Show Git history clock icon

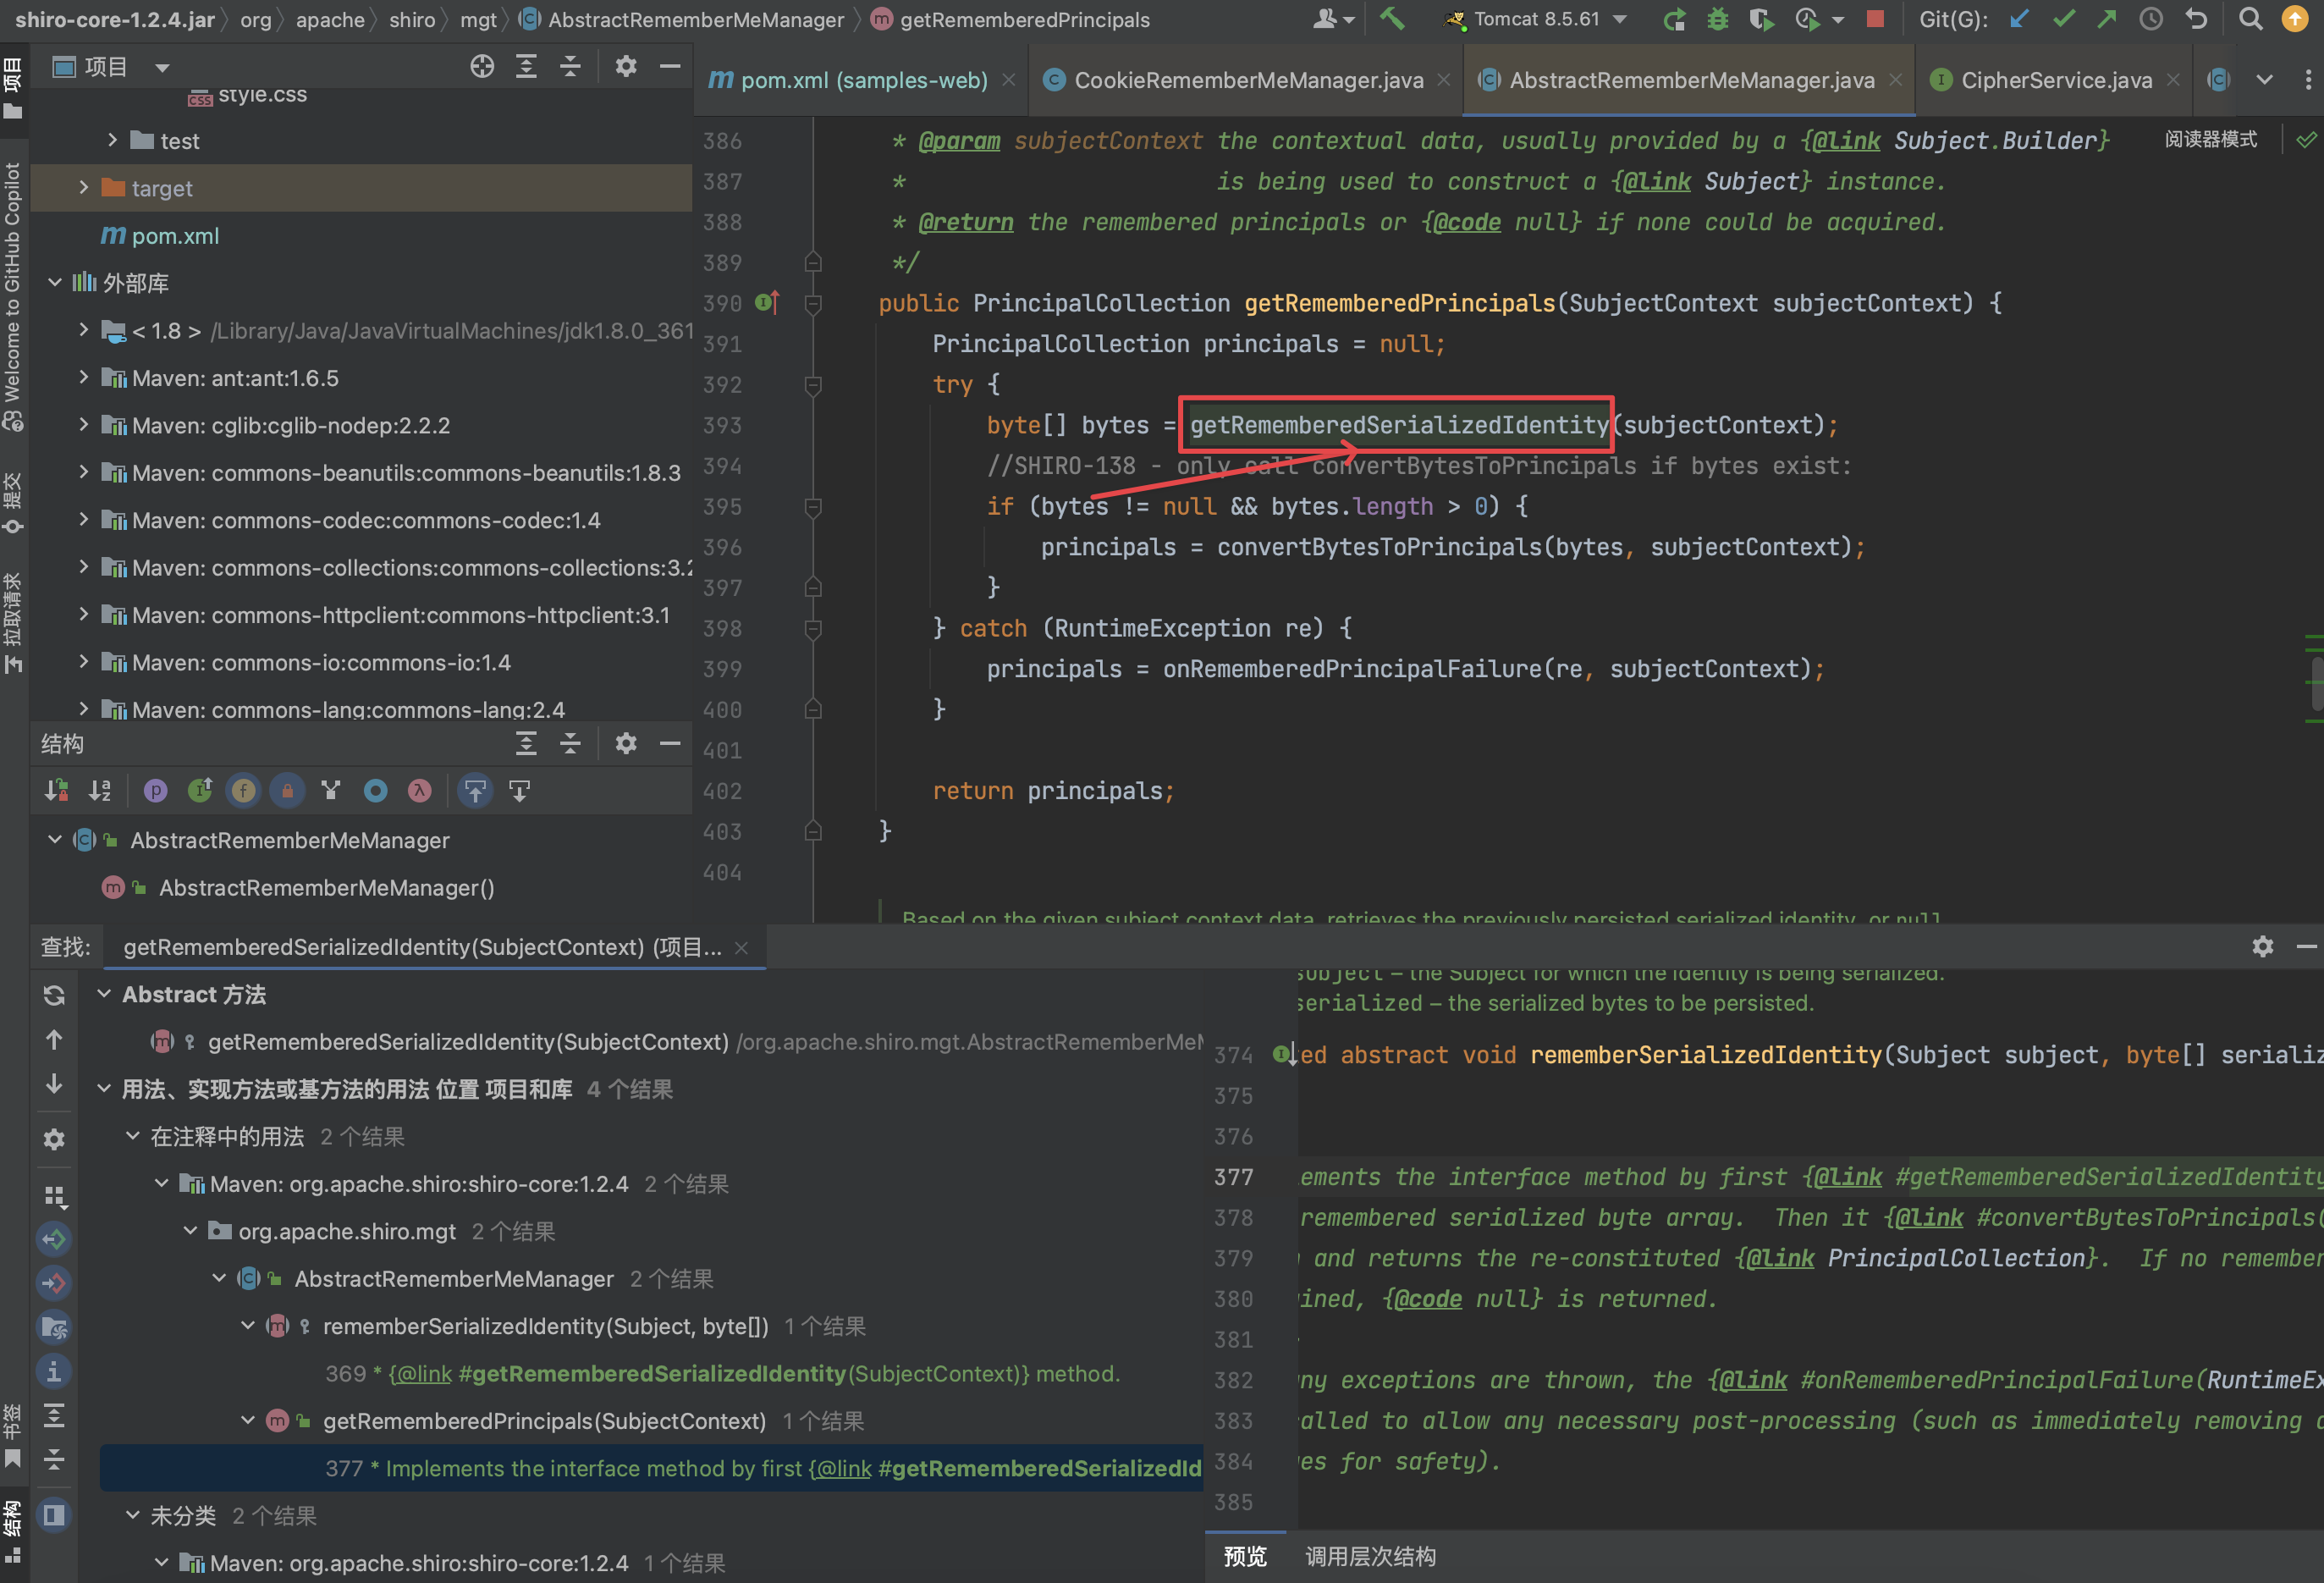point(2151,19)
